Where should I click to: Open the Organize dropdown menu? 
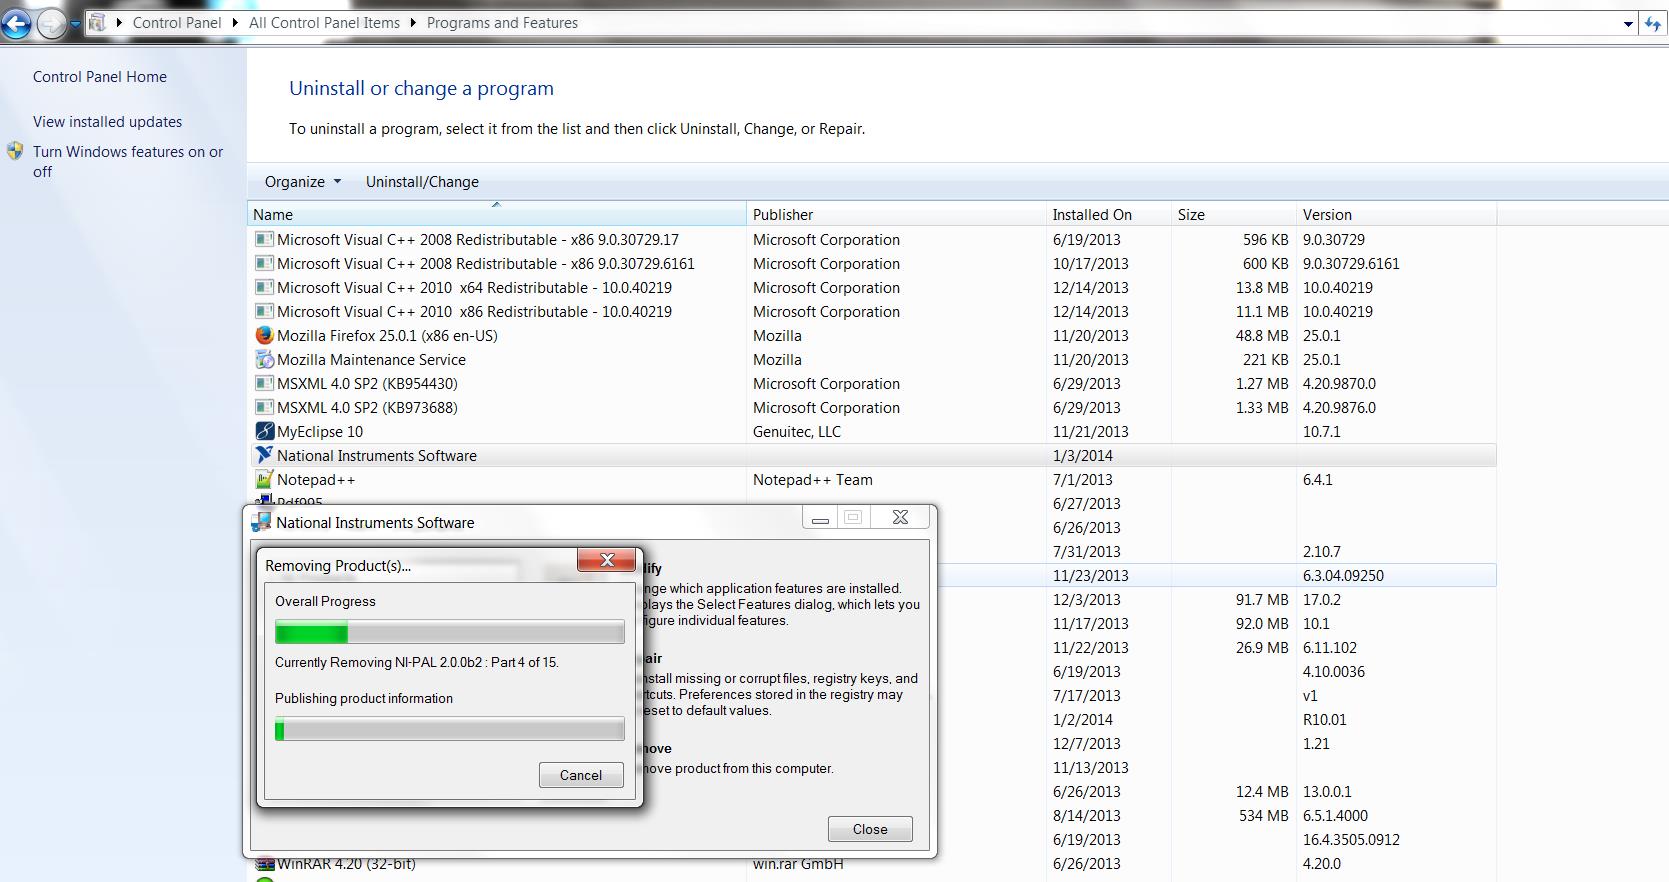[303, 182]
